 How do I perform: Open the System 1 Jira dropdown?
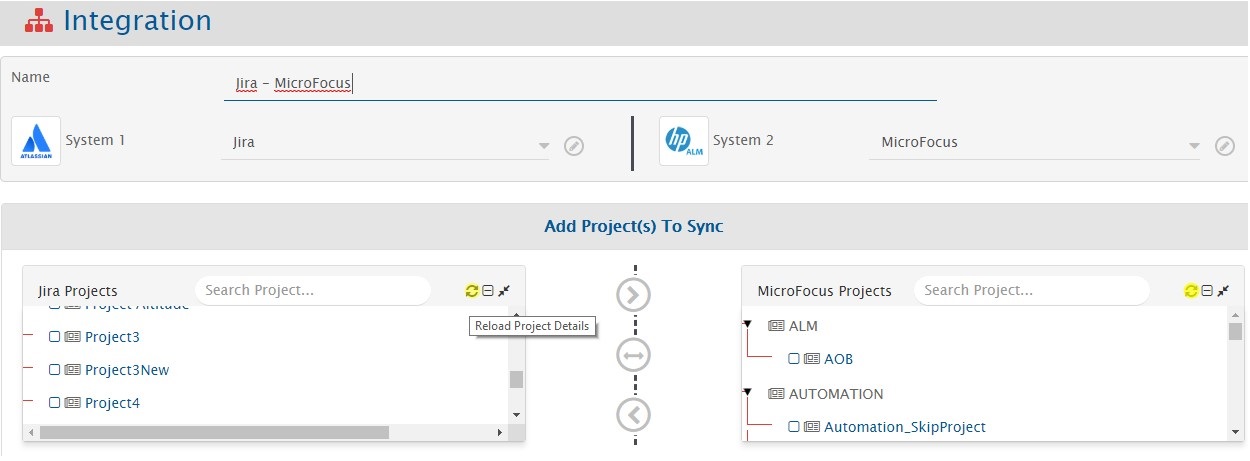(543, 146)
